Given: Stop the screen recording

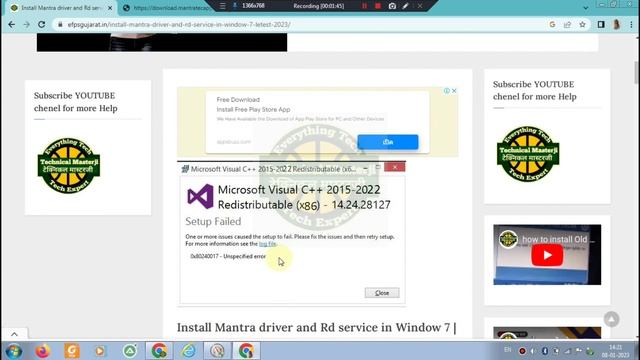Looking at the screenshot, I should pos(378,6).
